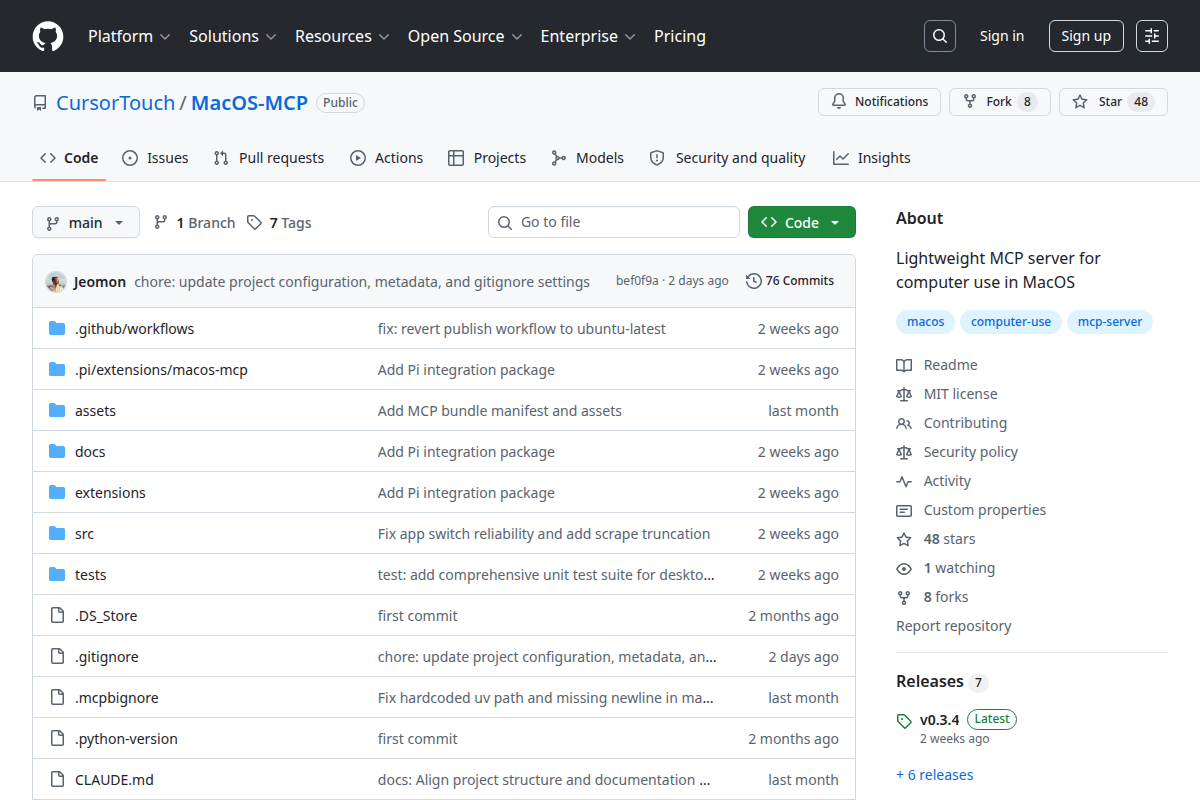Screen dimensions: 1200x800
Task: Expand the Resources menu
Action: click(x=342, y=36)
